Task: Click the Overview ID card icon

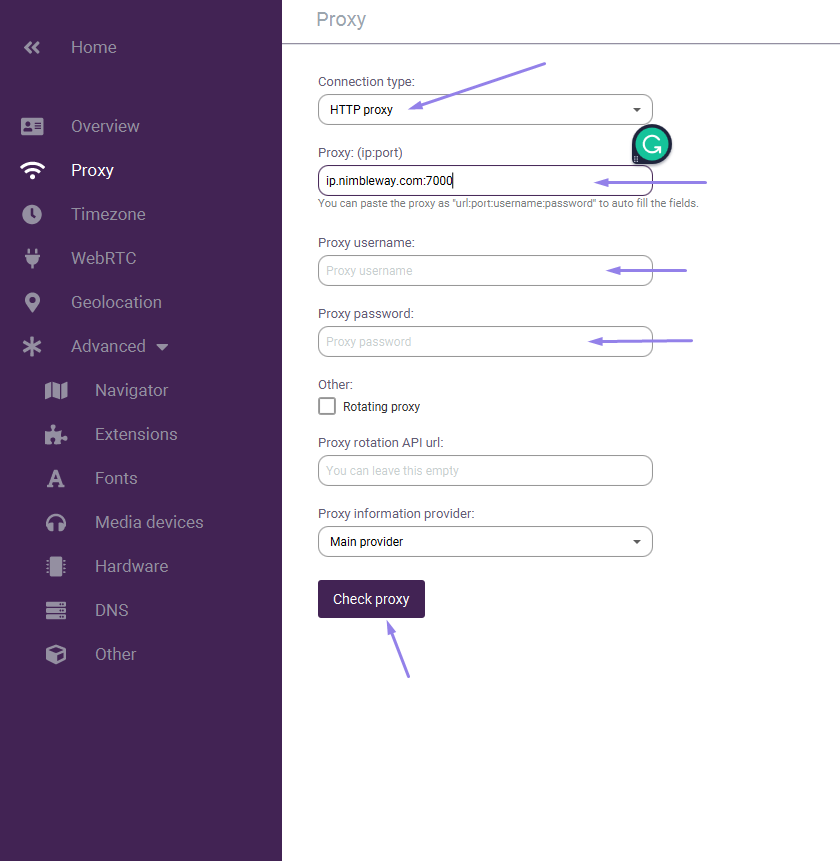Action: 32,126
